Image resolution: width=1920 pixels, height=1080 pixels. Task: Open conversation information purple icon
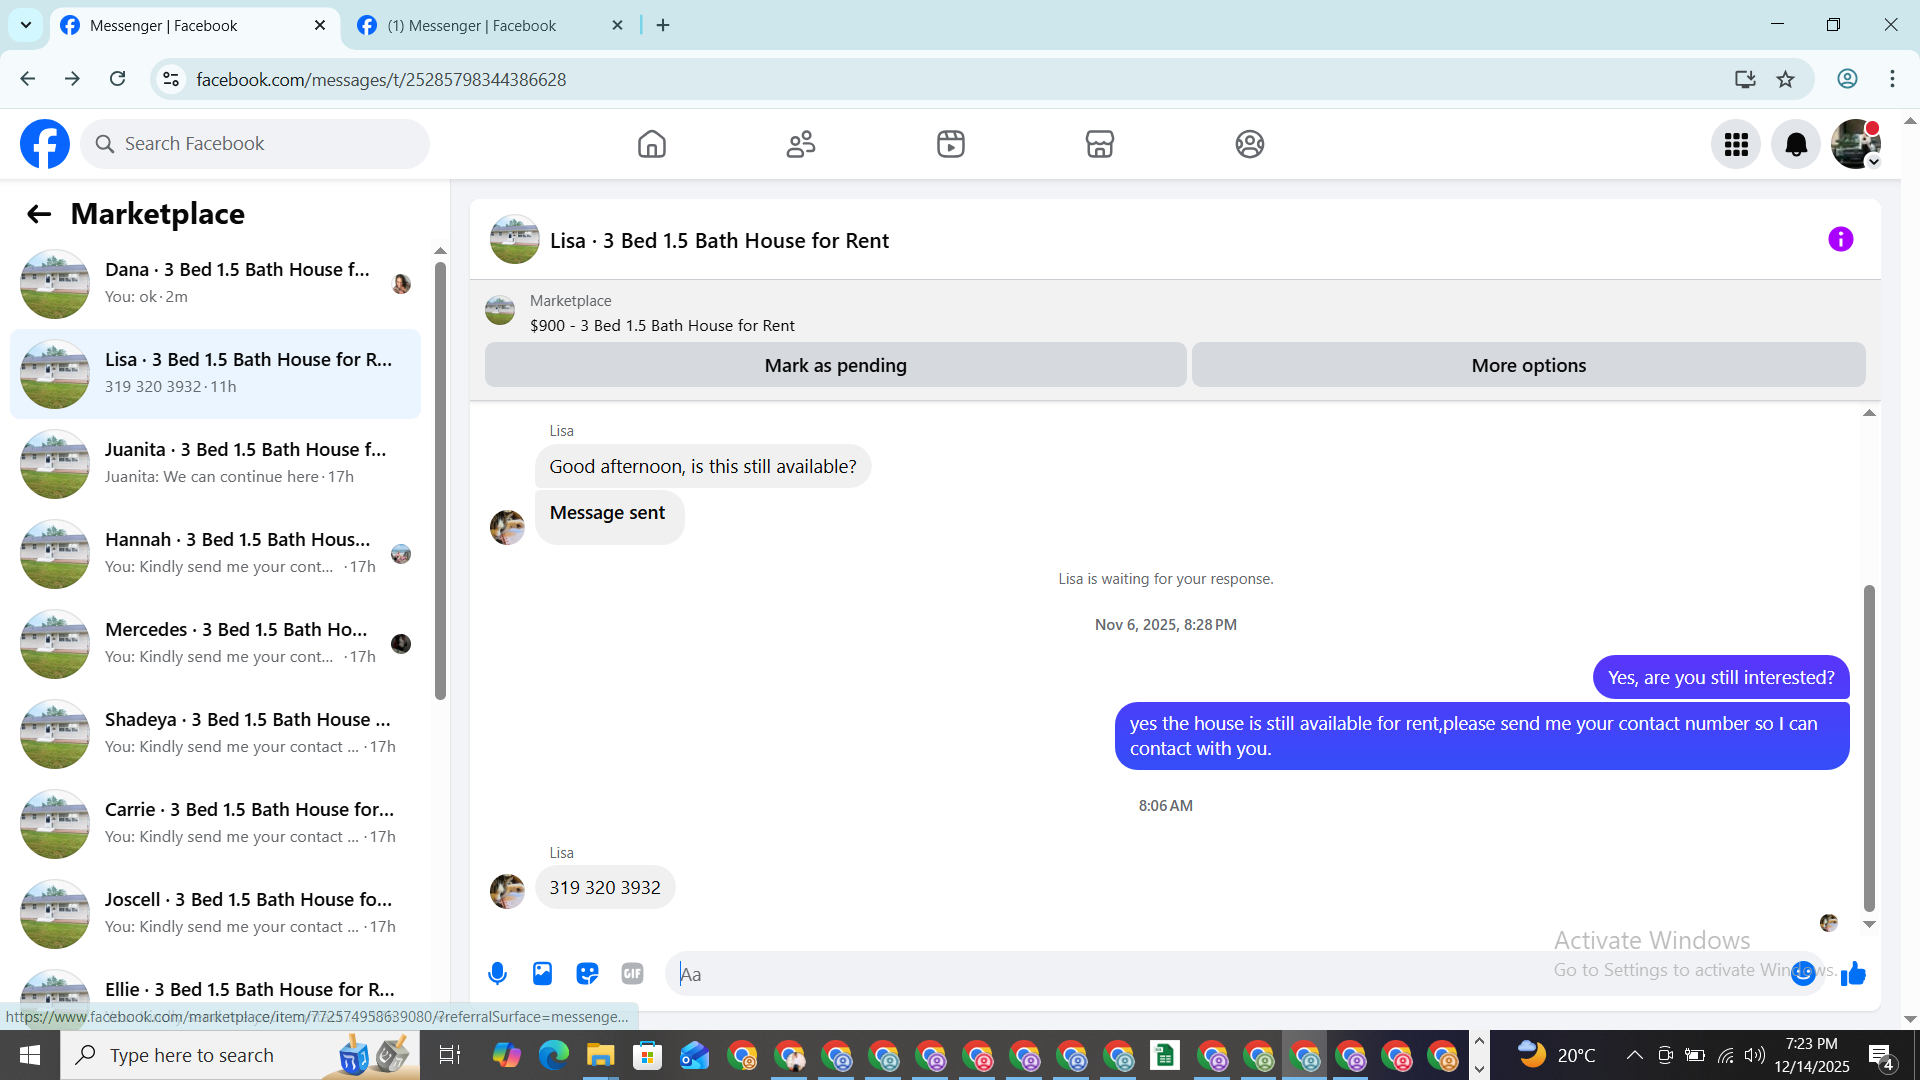1840,239
